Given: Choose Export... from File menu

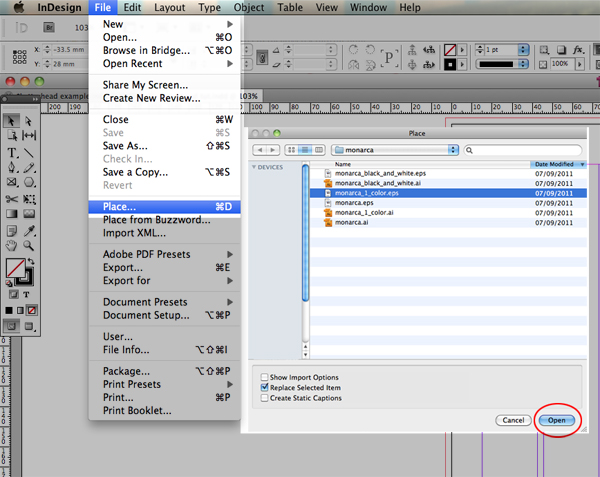Looking at the screenshot, I should [x=165, y=267].
